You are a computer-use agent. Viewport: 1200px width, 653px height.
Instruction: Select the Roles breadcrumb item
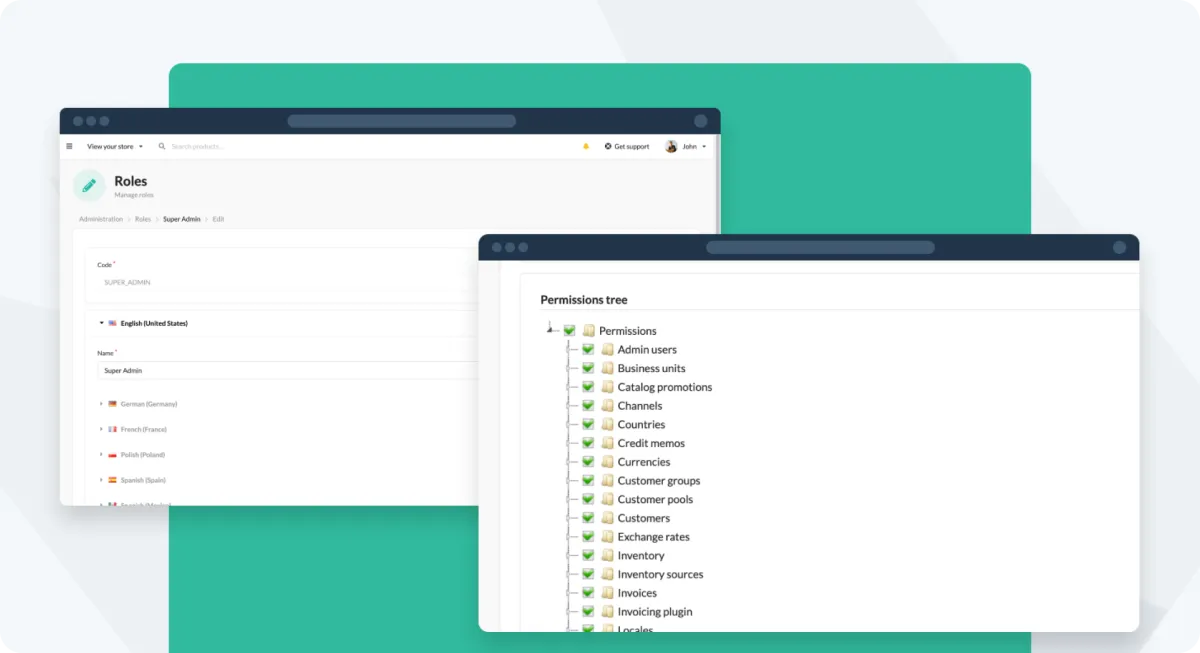point(143,219)
